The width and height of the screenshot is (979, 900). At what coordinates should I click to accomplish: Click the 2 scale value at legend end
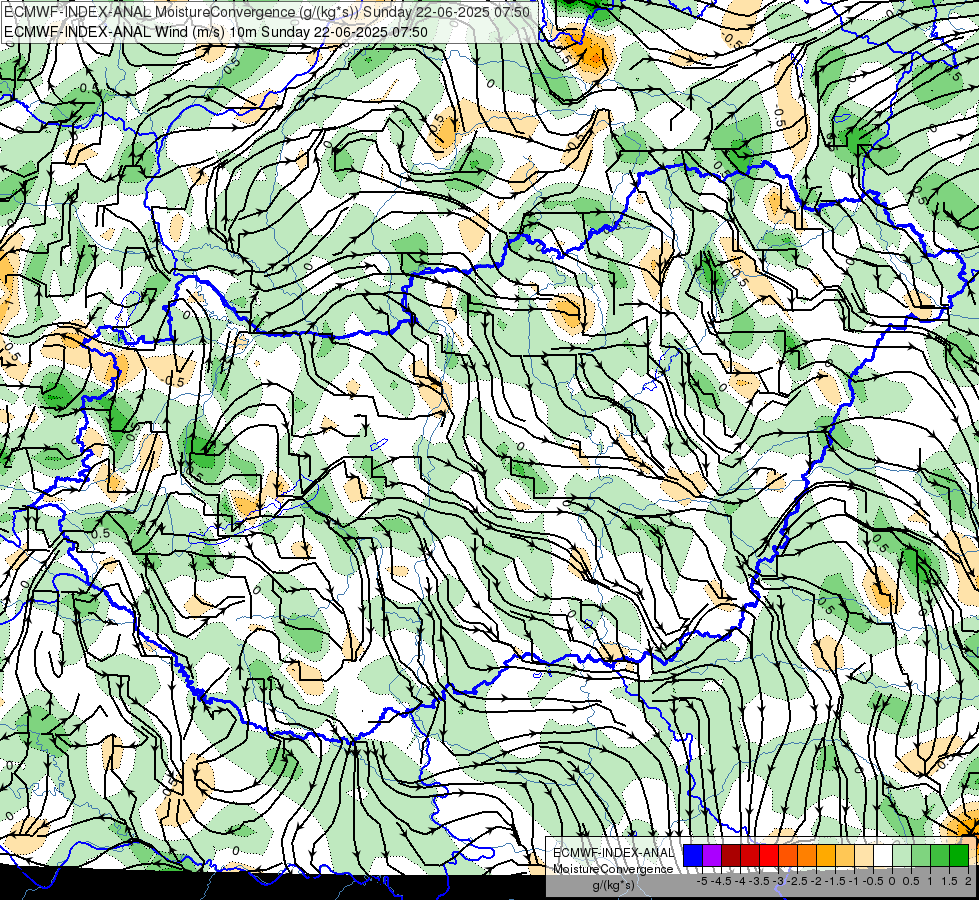pos(968,881)
